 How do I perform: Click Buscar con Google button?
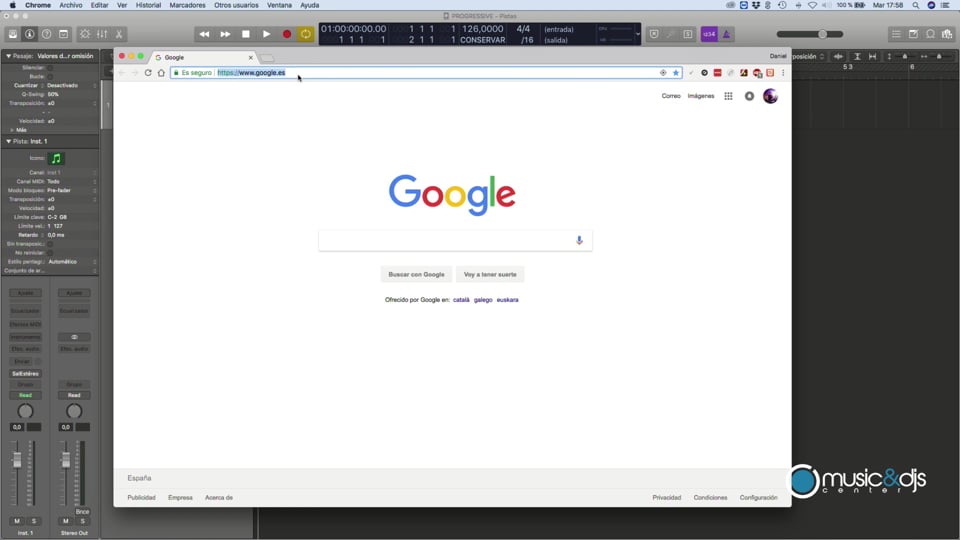tap(416, 274)
